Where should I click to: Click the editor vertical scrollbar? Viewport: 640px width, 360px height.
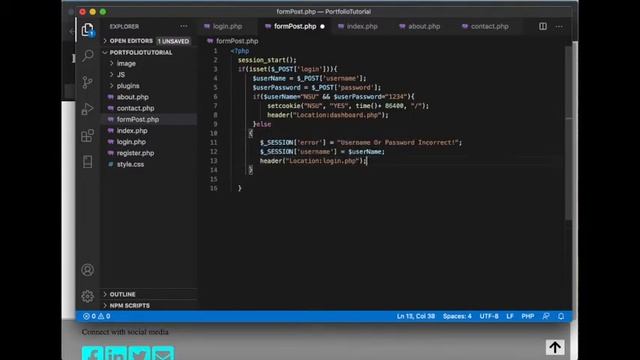click(x=569, y=133)
